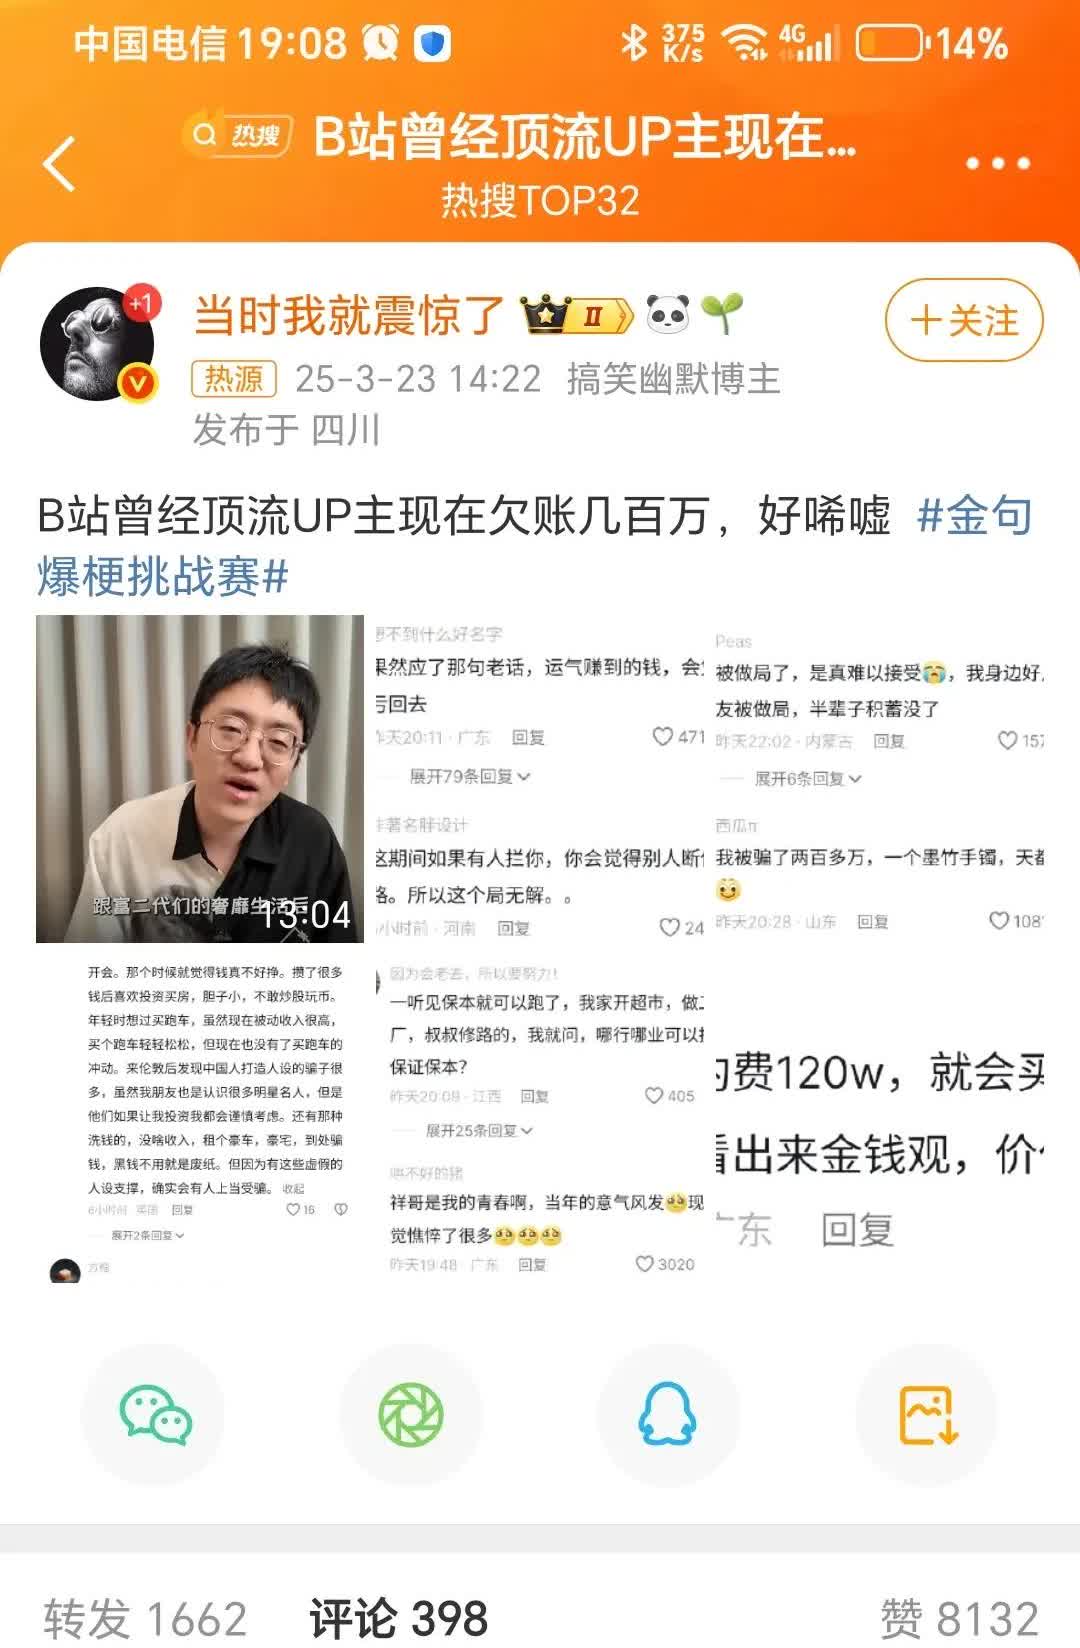
Task: Open hashtag #金句爆梗挑战赛#
Action: tap(534, 546)
